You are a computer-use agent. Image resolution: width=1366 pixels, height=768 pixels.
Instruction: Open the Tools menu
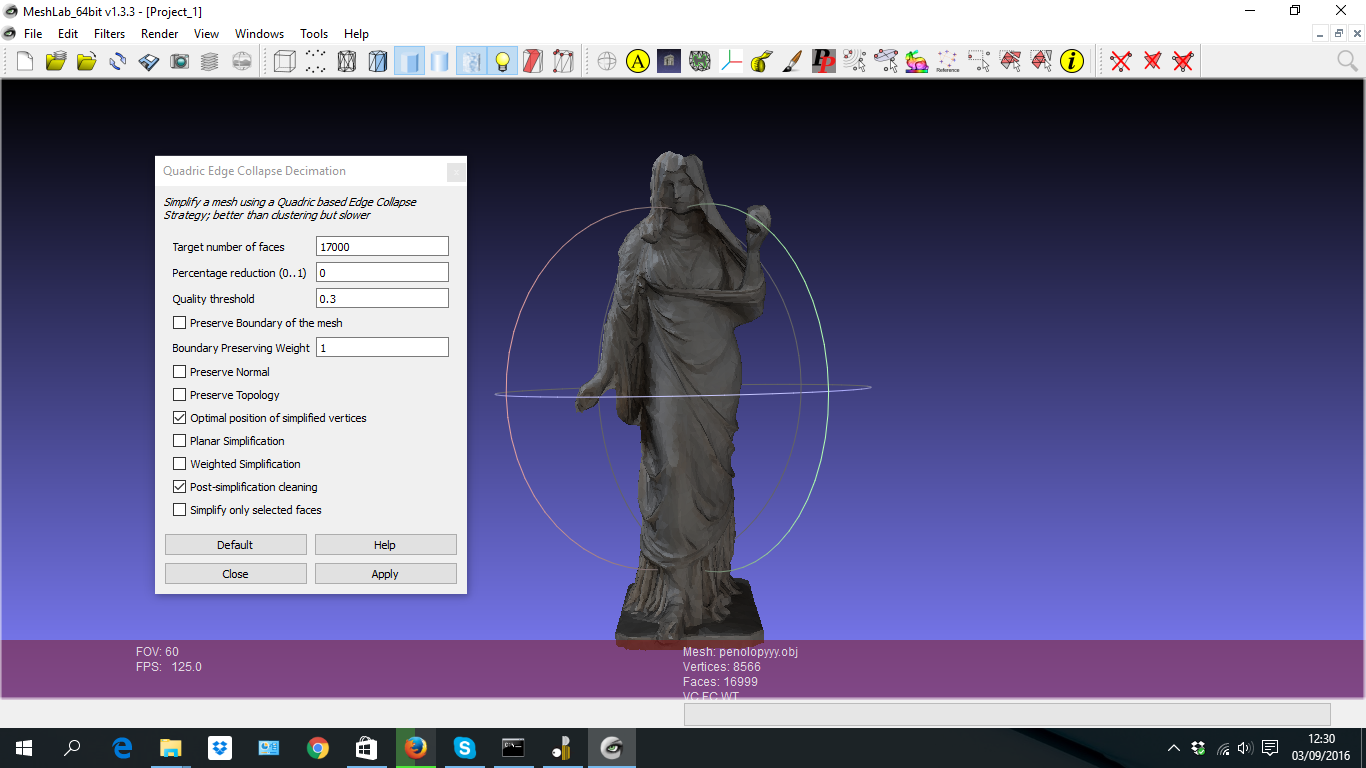[314, 34]
